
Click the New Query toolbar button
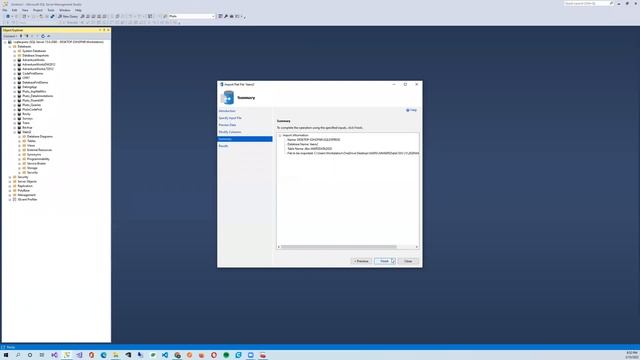(x=68, y=16)
